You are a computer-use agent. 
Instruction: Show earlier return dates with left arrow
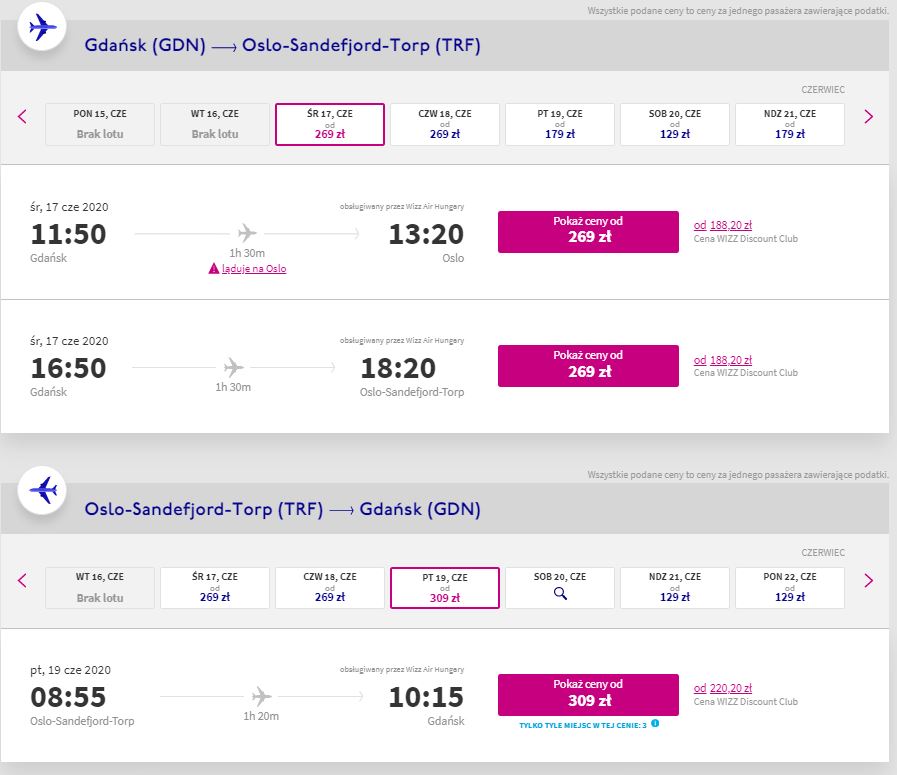pos(22,581)
